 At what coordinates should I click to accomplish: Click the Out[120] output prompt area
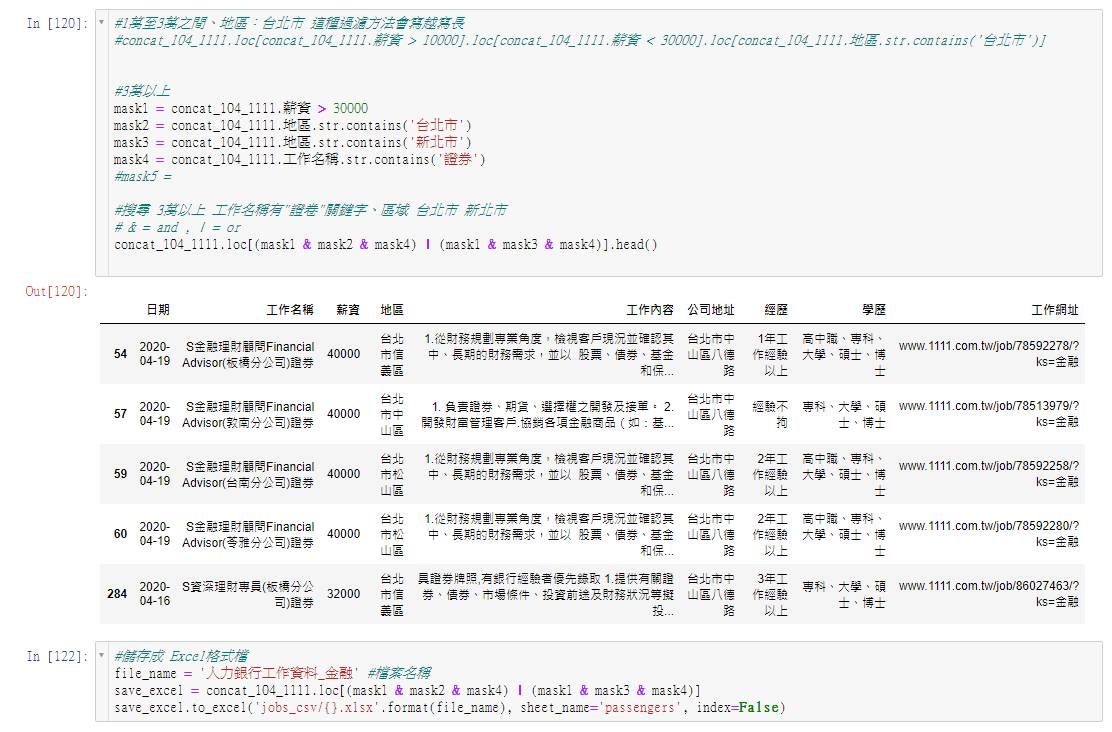[x=56, y=291]
